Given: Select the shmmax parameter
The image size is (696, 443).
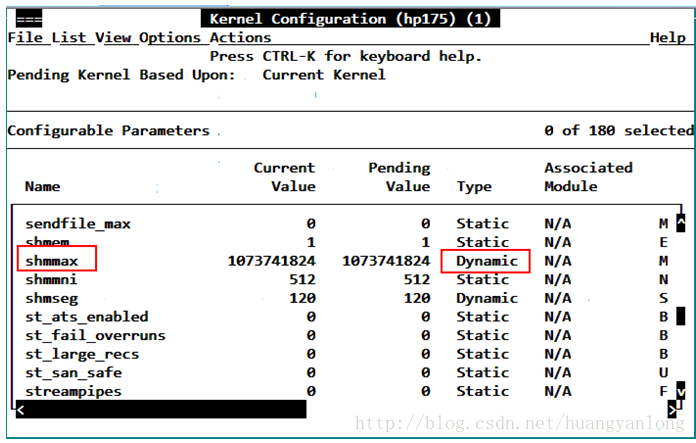Looking at the screenshot, I should (51, 261).
